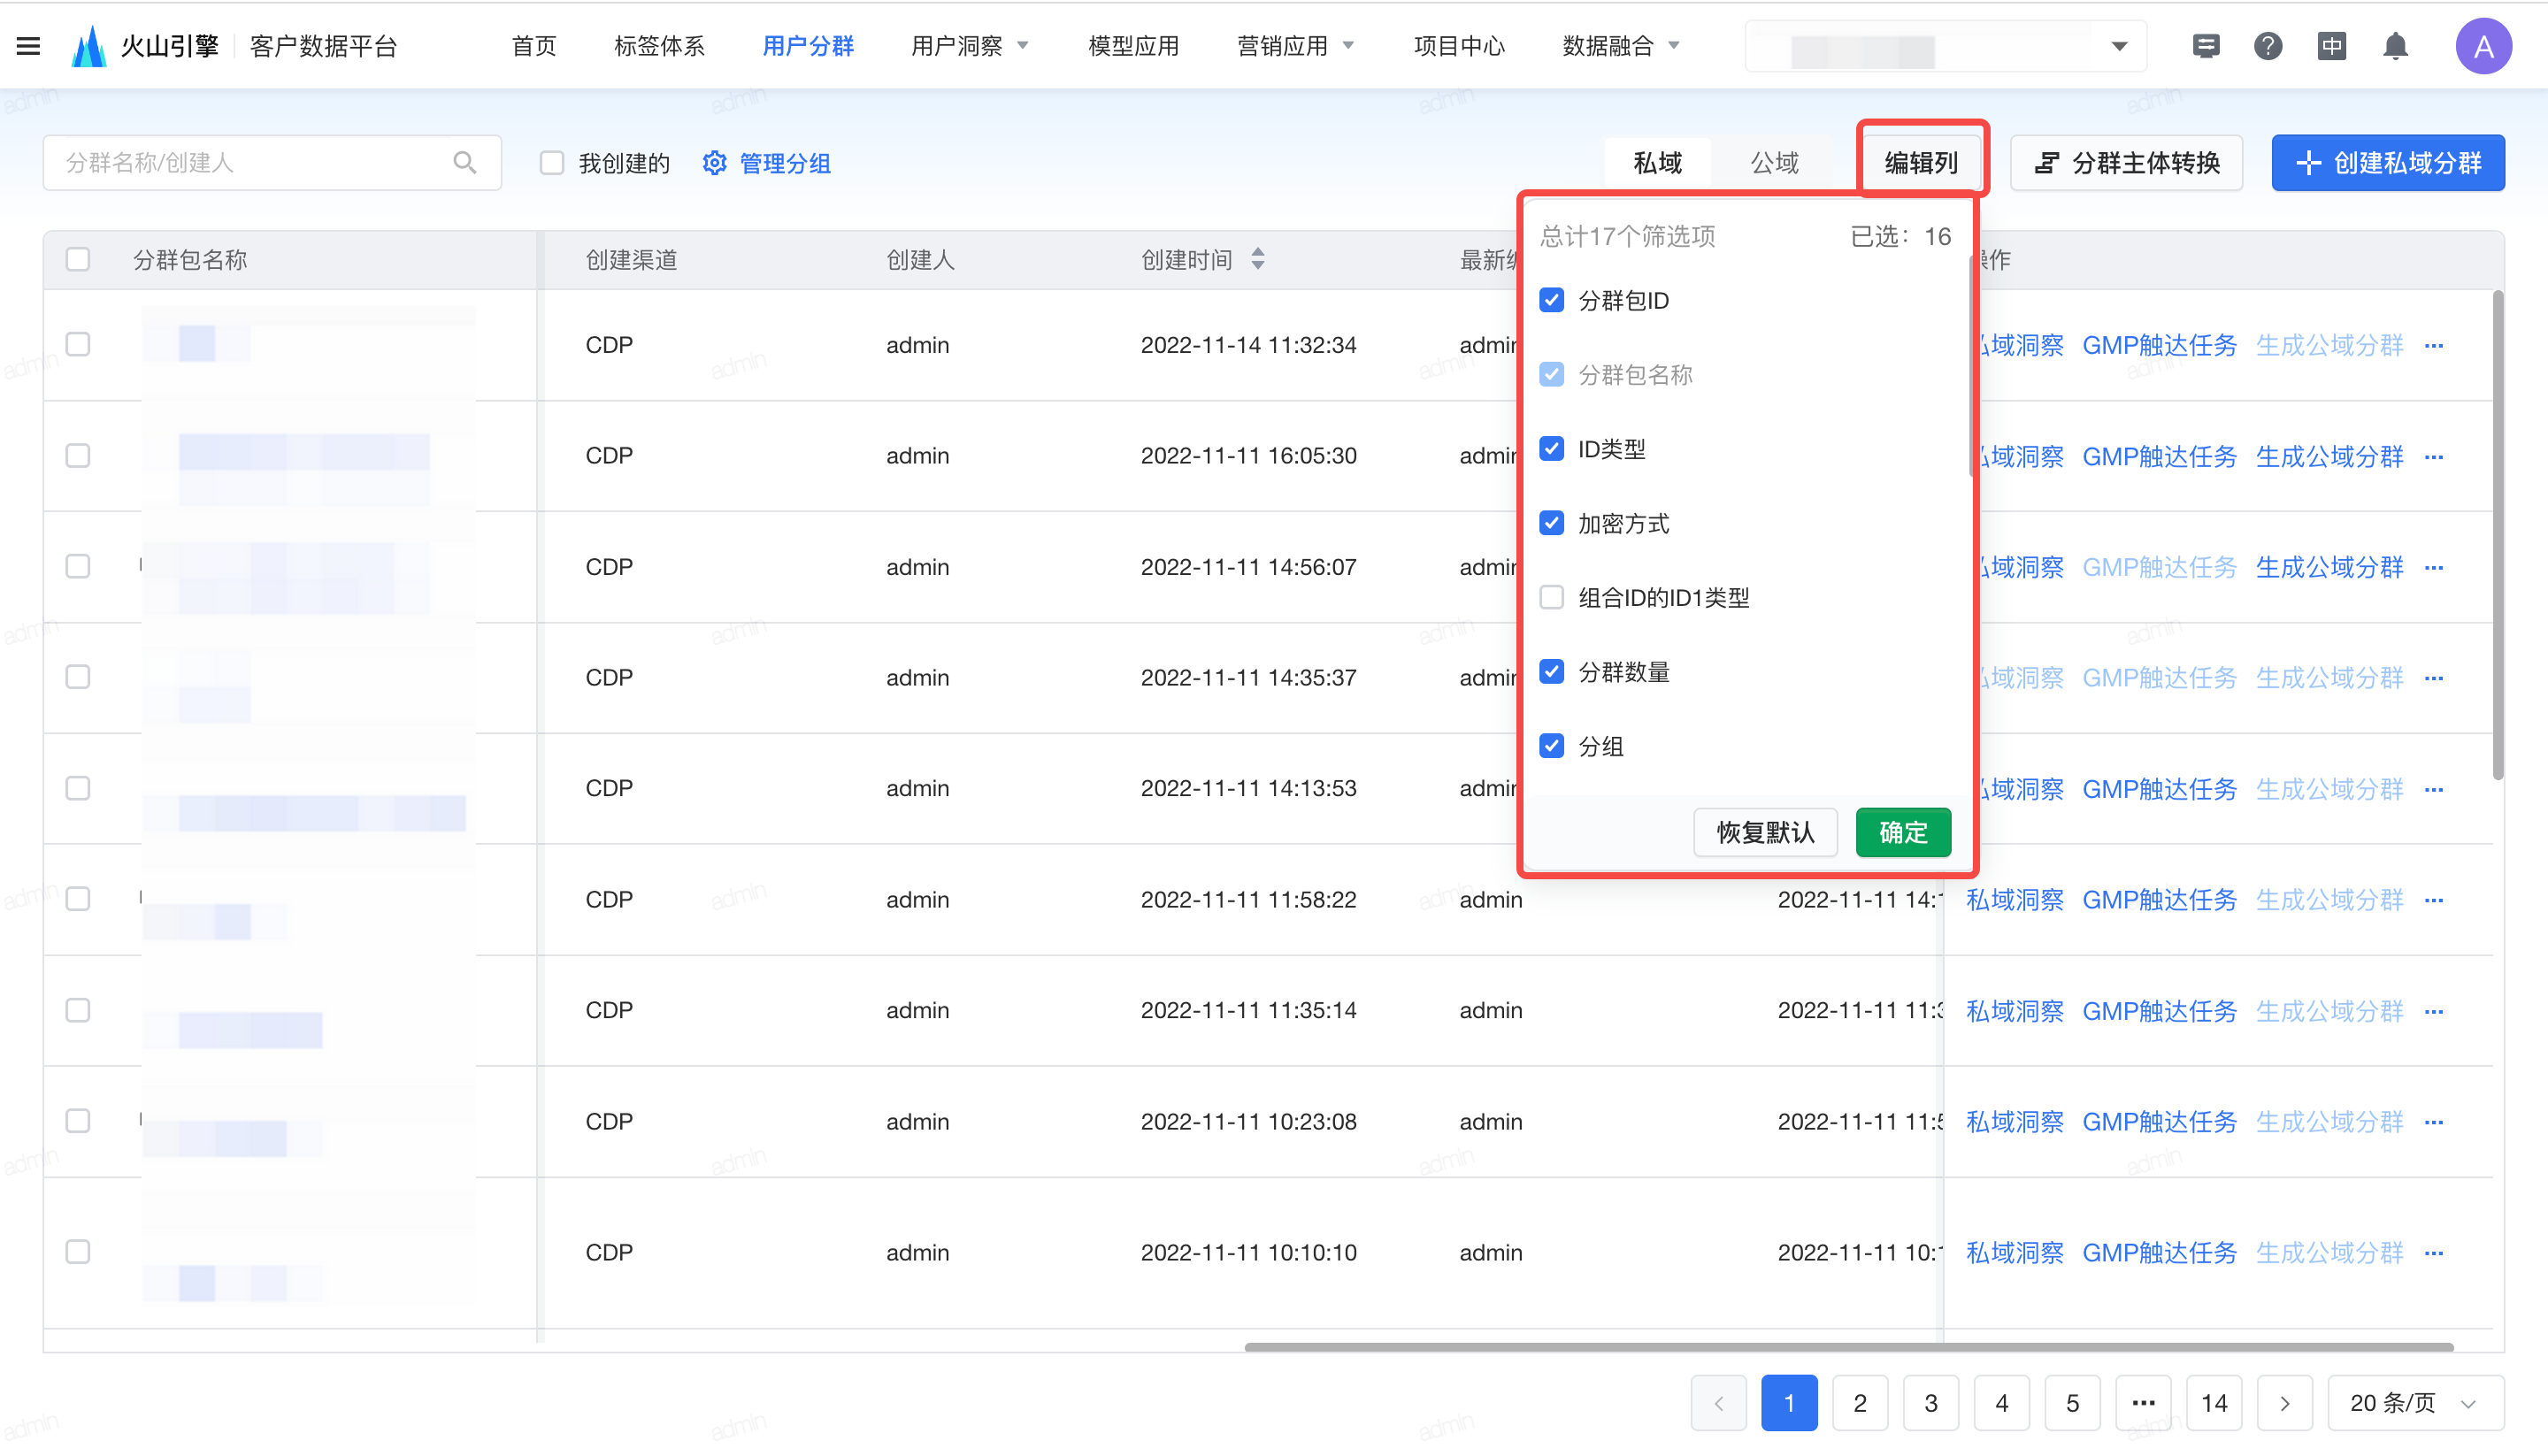Open more actions for 16:05:30 row
Image resolution: width=2548 pixels, height=1456 pixels.
tap(2434, 457)
